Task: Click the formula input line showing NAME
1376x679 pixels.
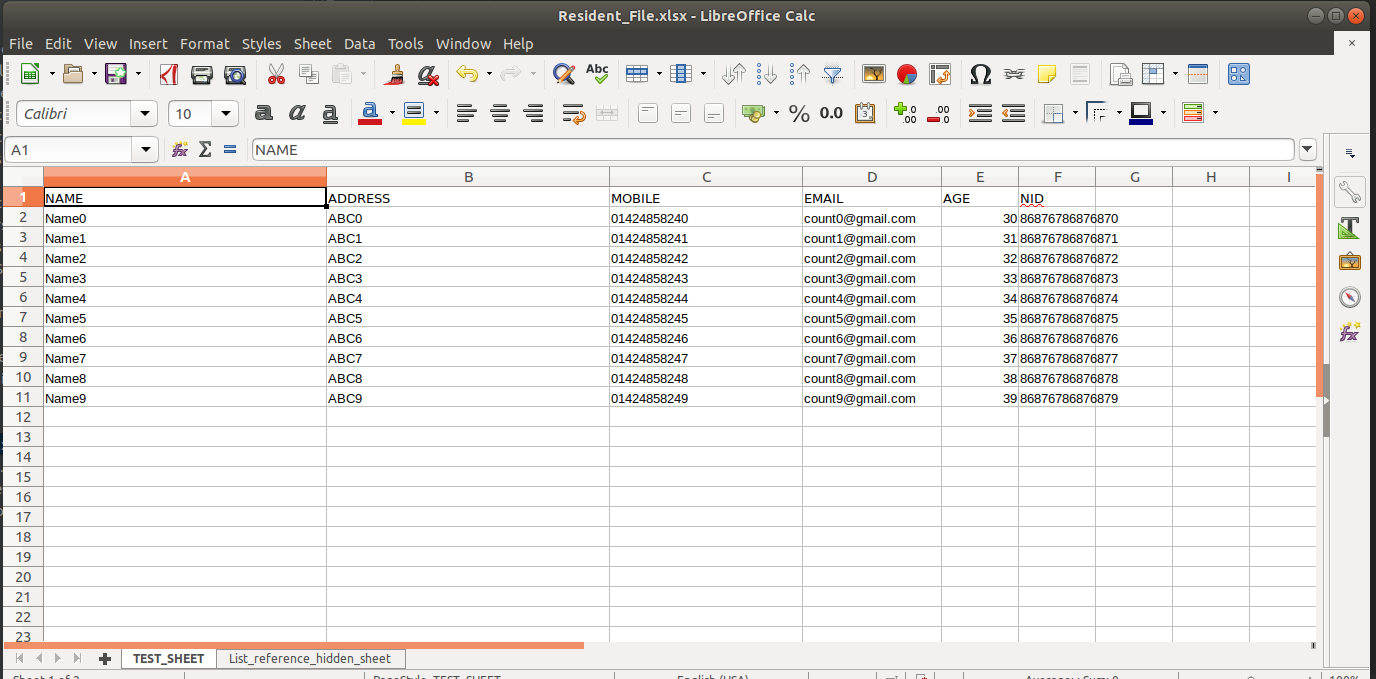Action: [x=770, y=150]
